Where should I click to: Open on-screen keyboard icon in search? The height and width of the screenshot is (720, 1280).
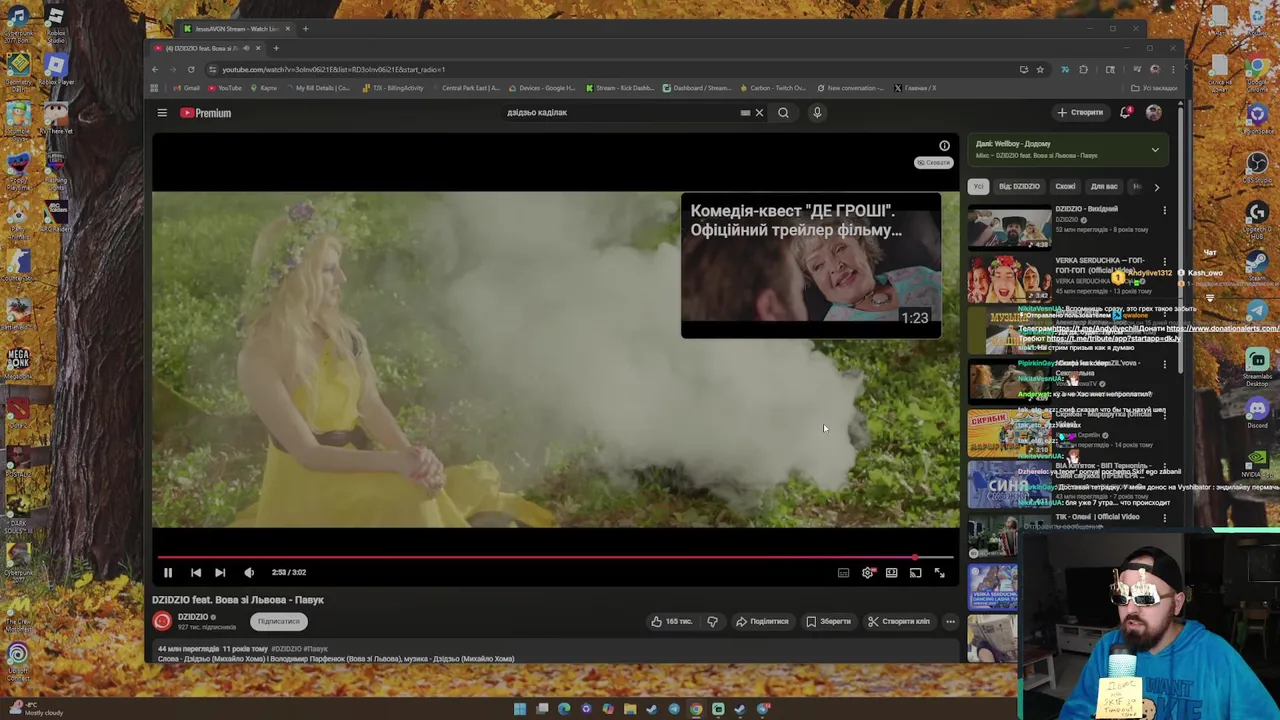coord(745,113)
